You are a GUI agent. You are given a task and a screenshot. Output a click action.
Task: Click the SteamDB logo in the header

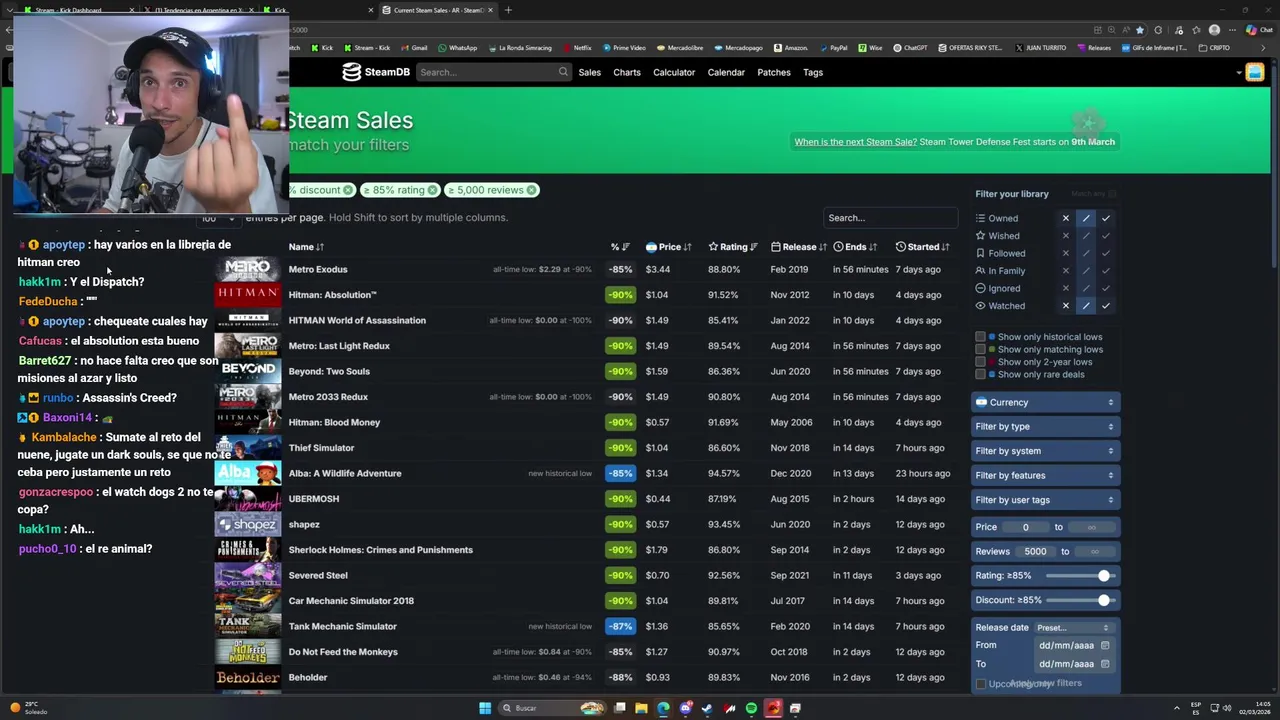(376, 72)
